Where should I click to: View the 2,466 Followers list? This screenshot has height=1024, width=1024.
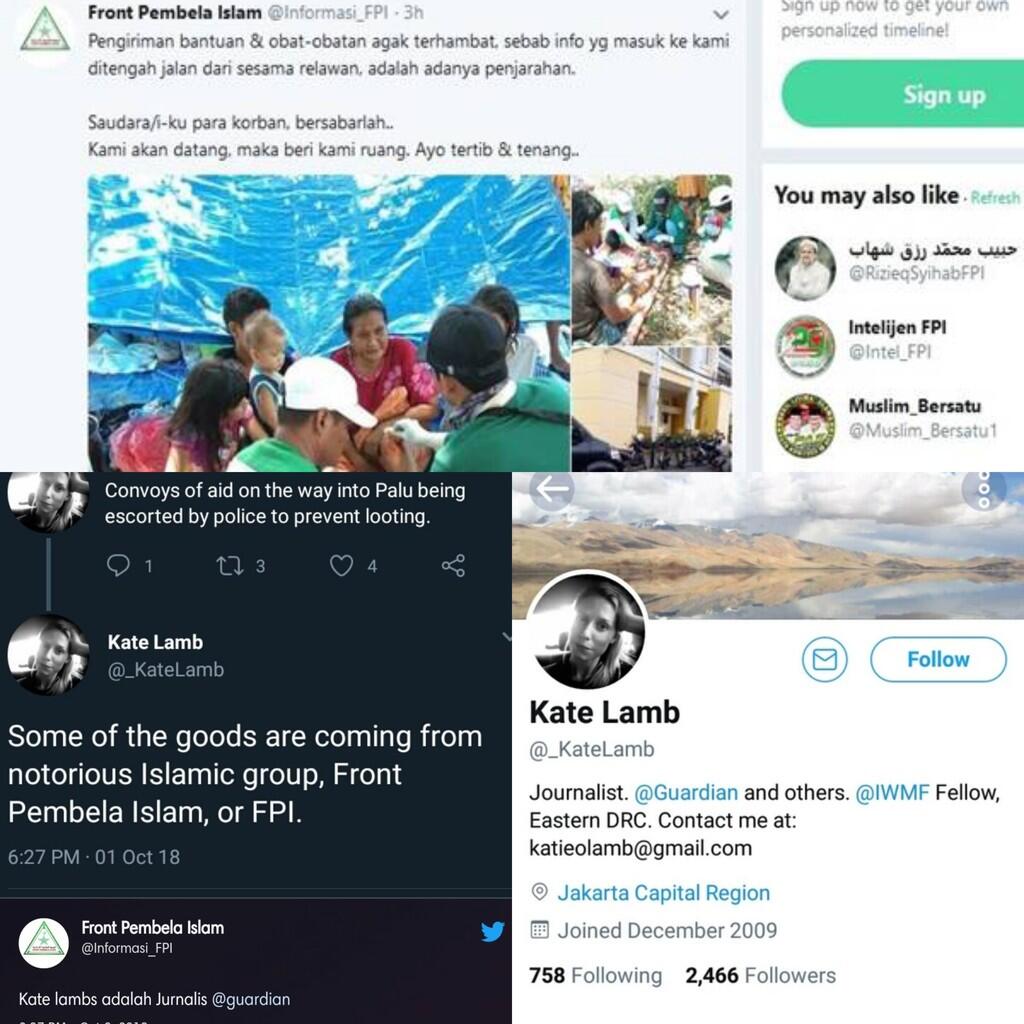click(760, 976)
